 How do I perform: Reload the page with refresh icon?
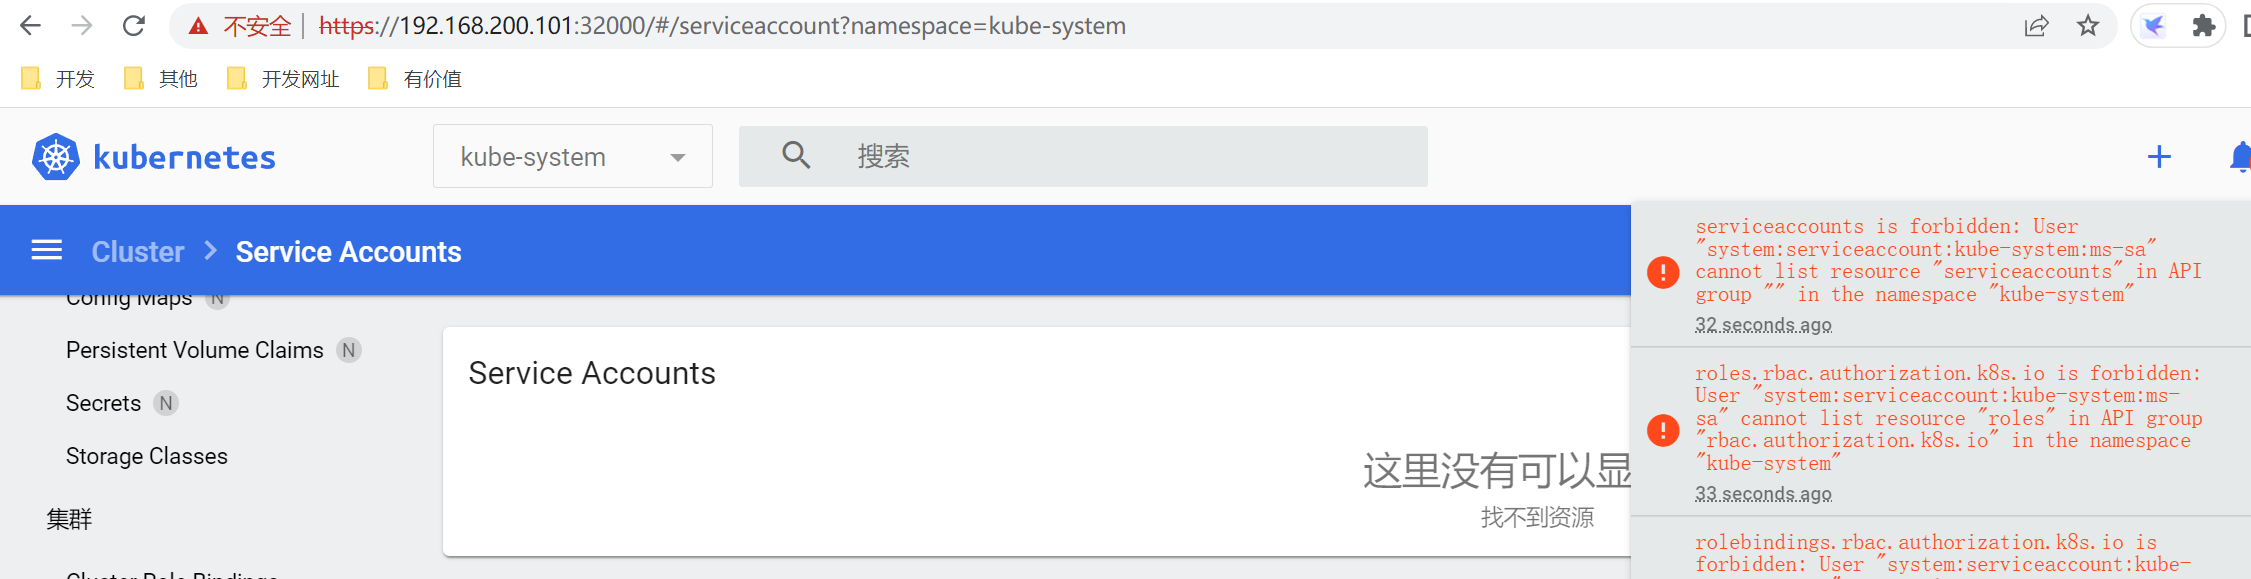tap(133, 26)
